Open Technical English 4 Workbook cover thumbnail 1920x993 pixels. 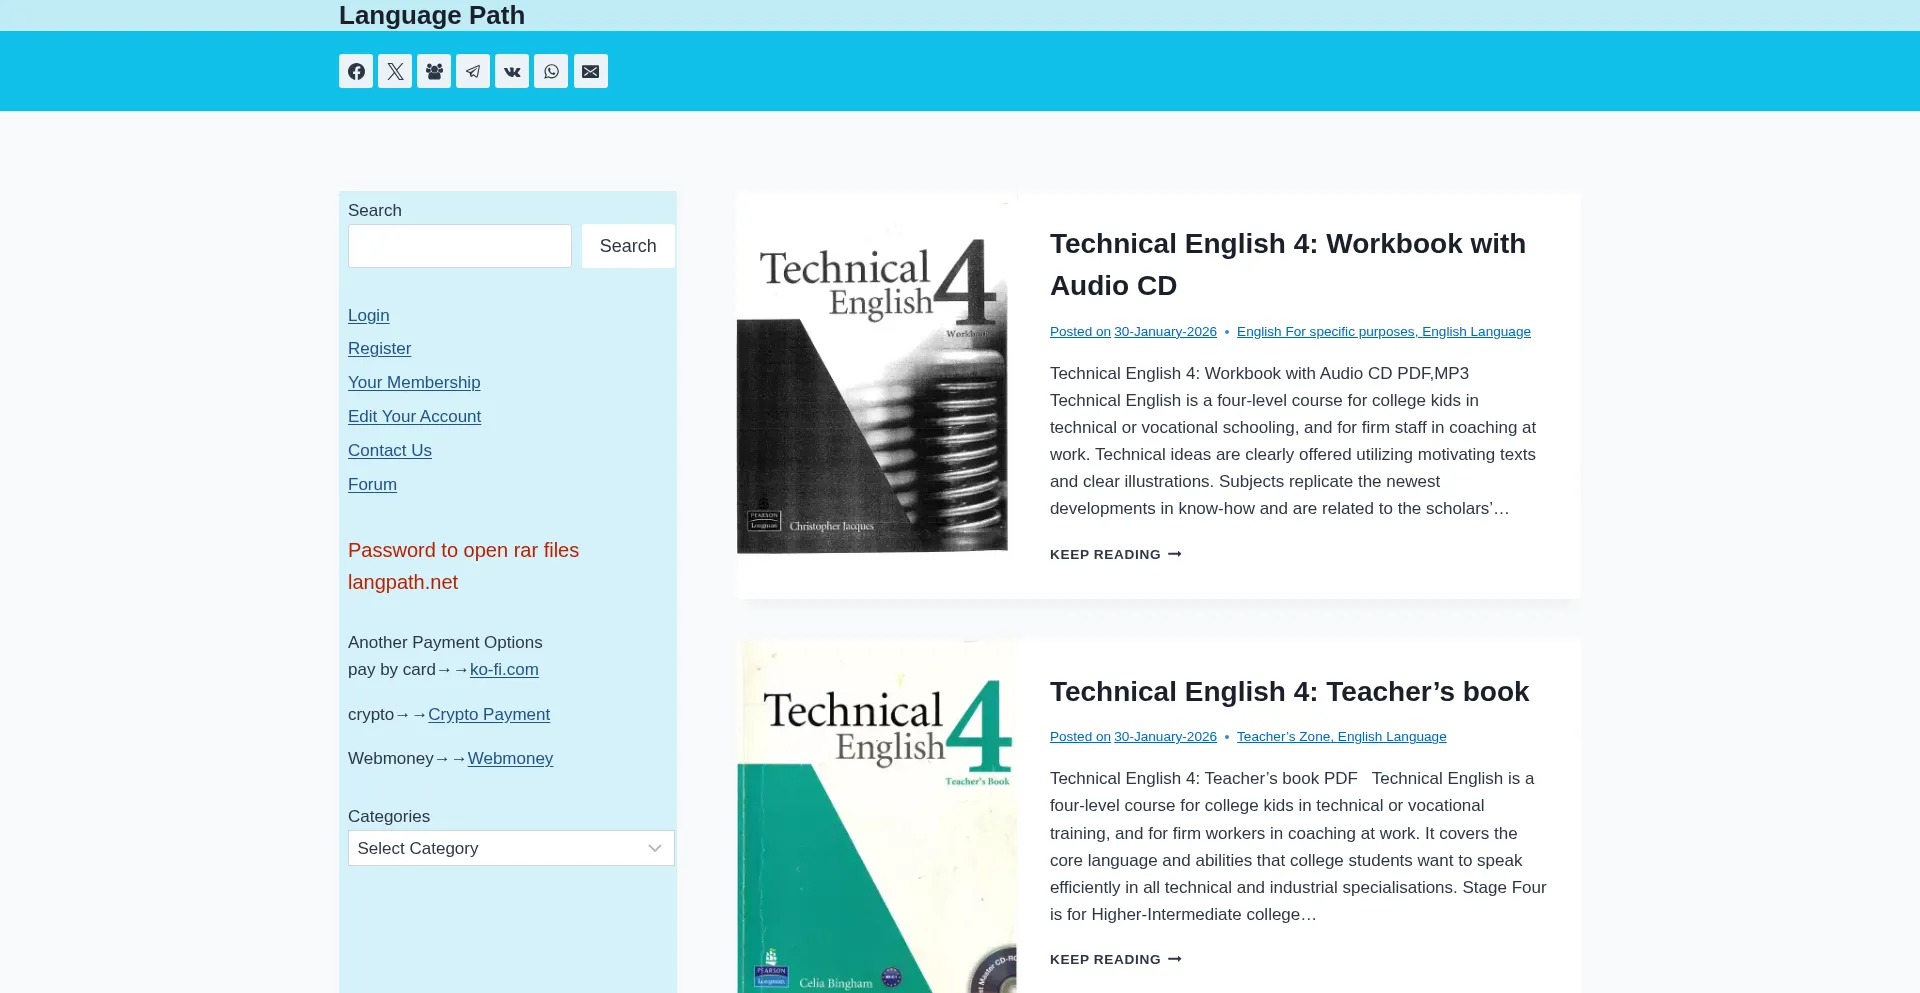click(x=877, y=396)
